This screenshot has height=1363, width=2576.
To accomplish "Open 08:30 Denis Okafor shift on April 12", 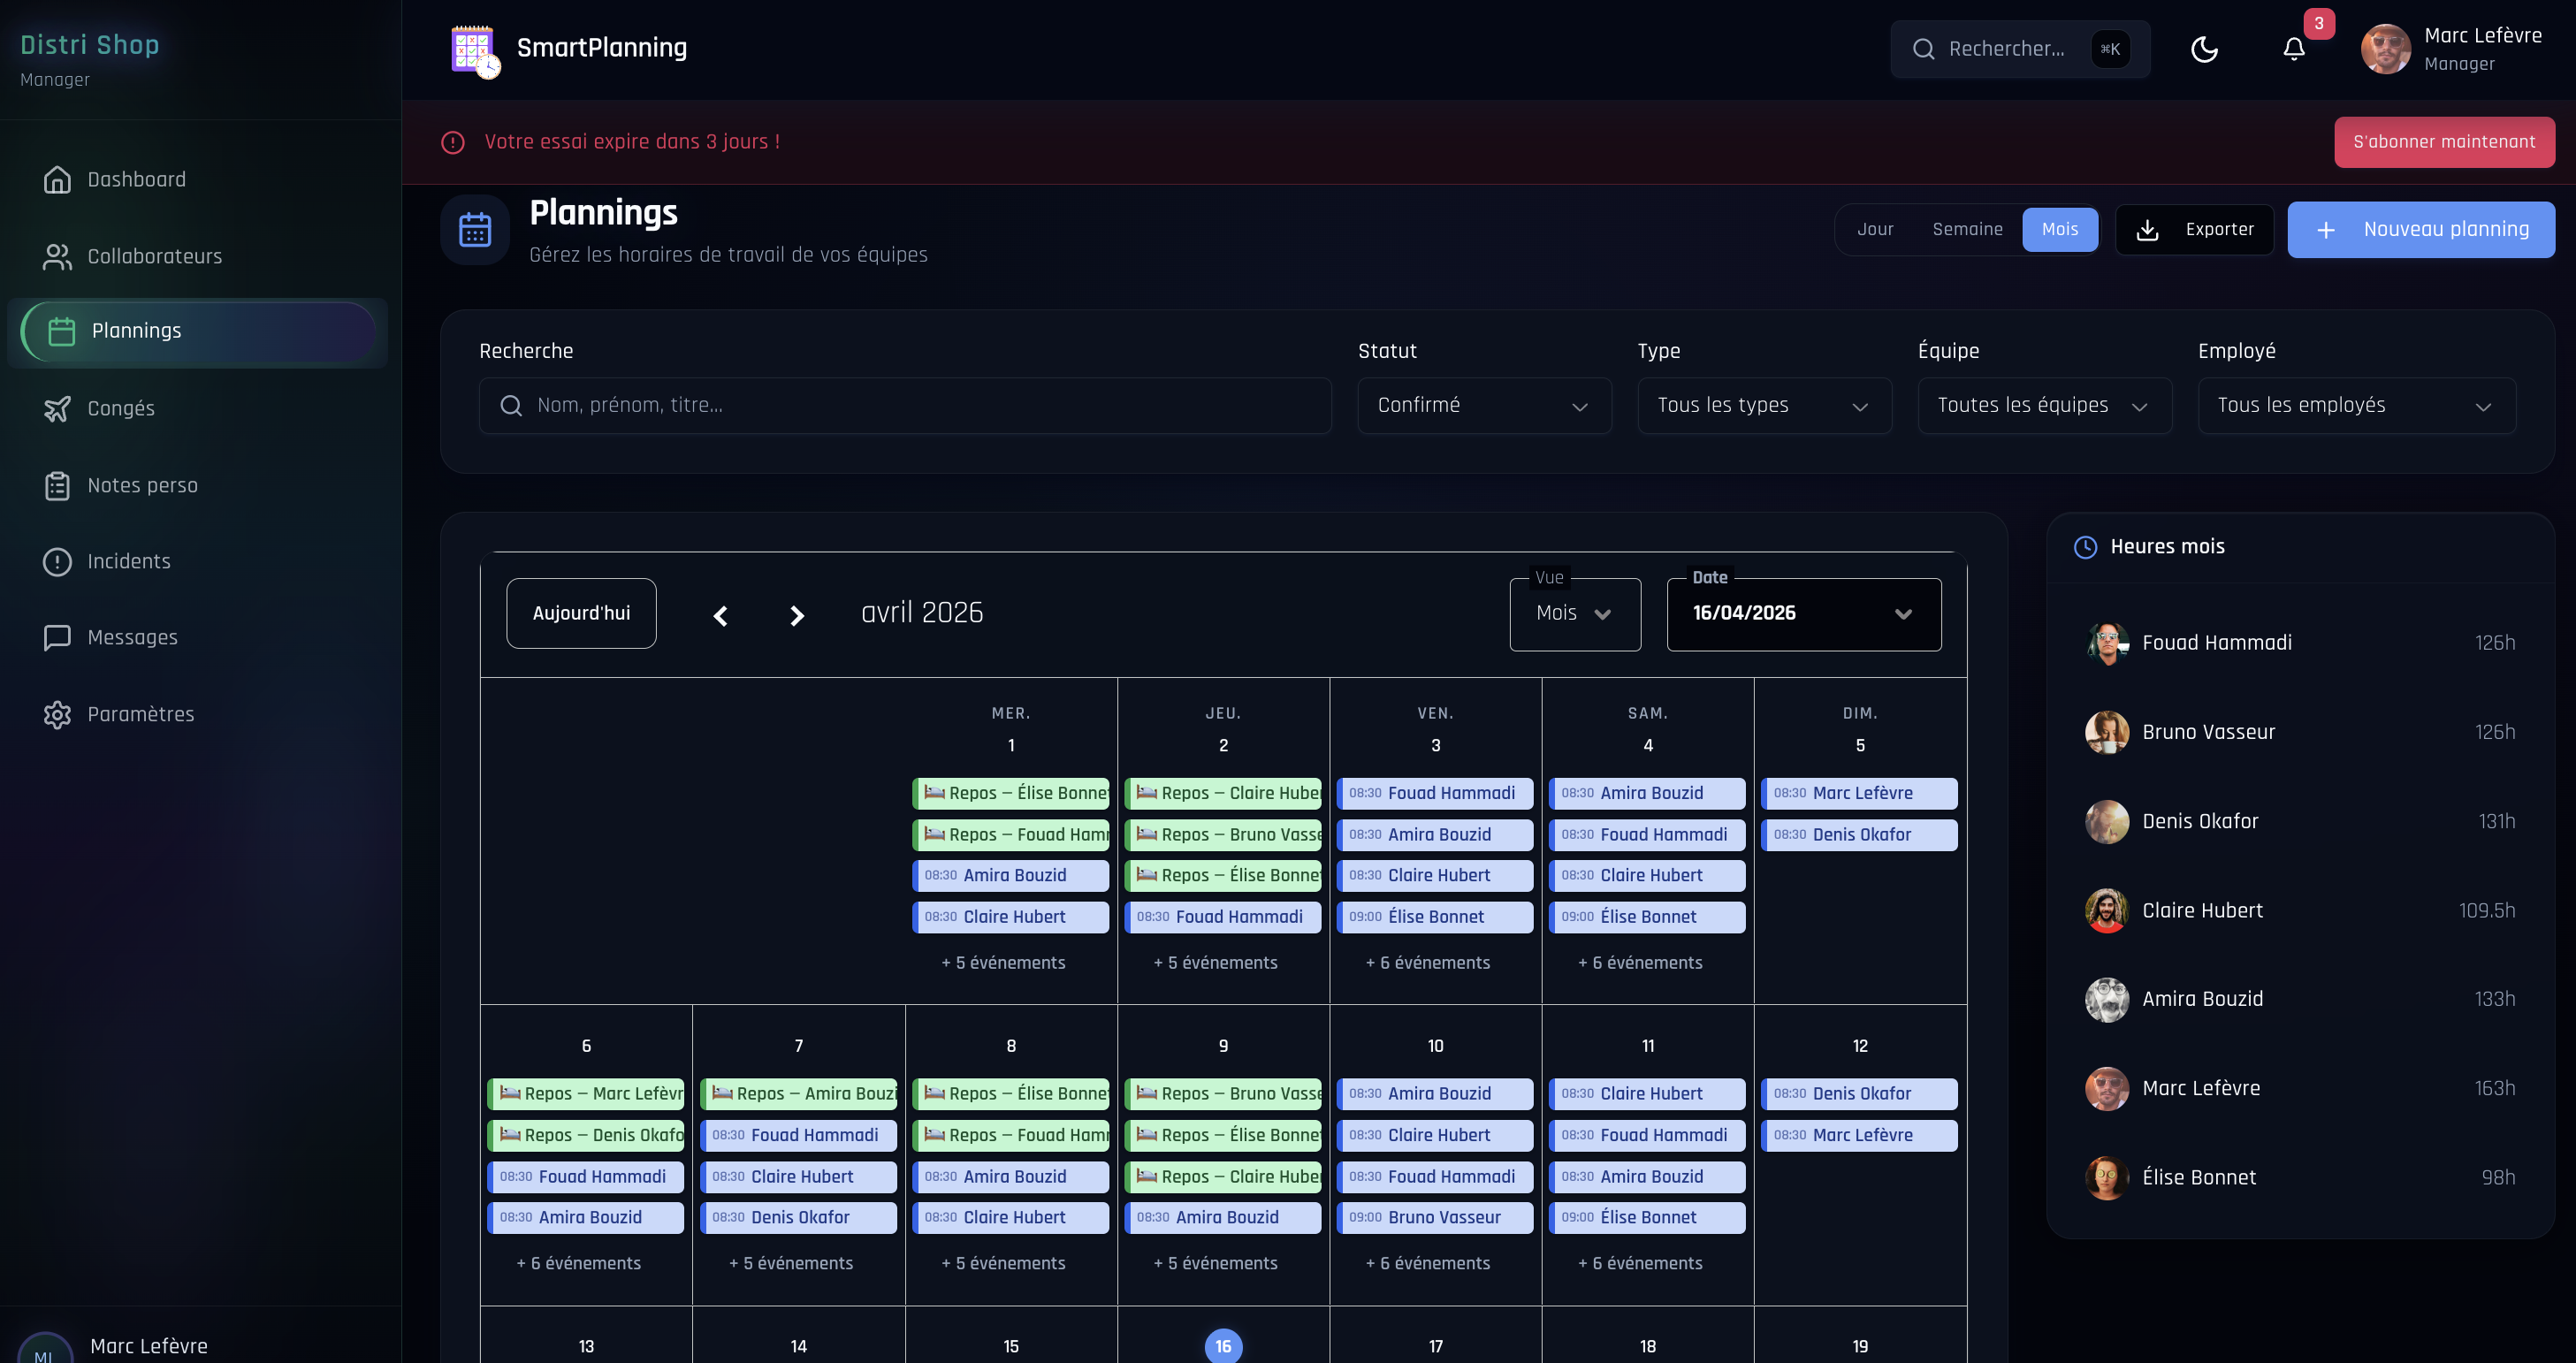I will tap(1860, 1095).
